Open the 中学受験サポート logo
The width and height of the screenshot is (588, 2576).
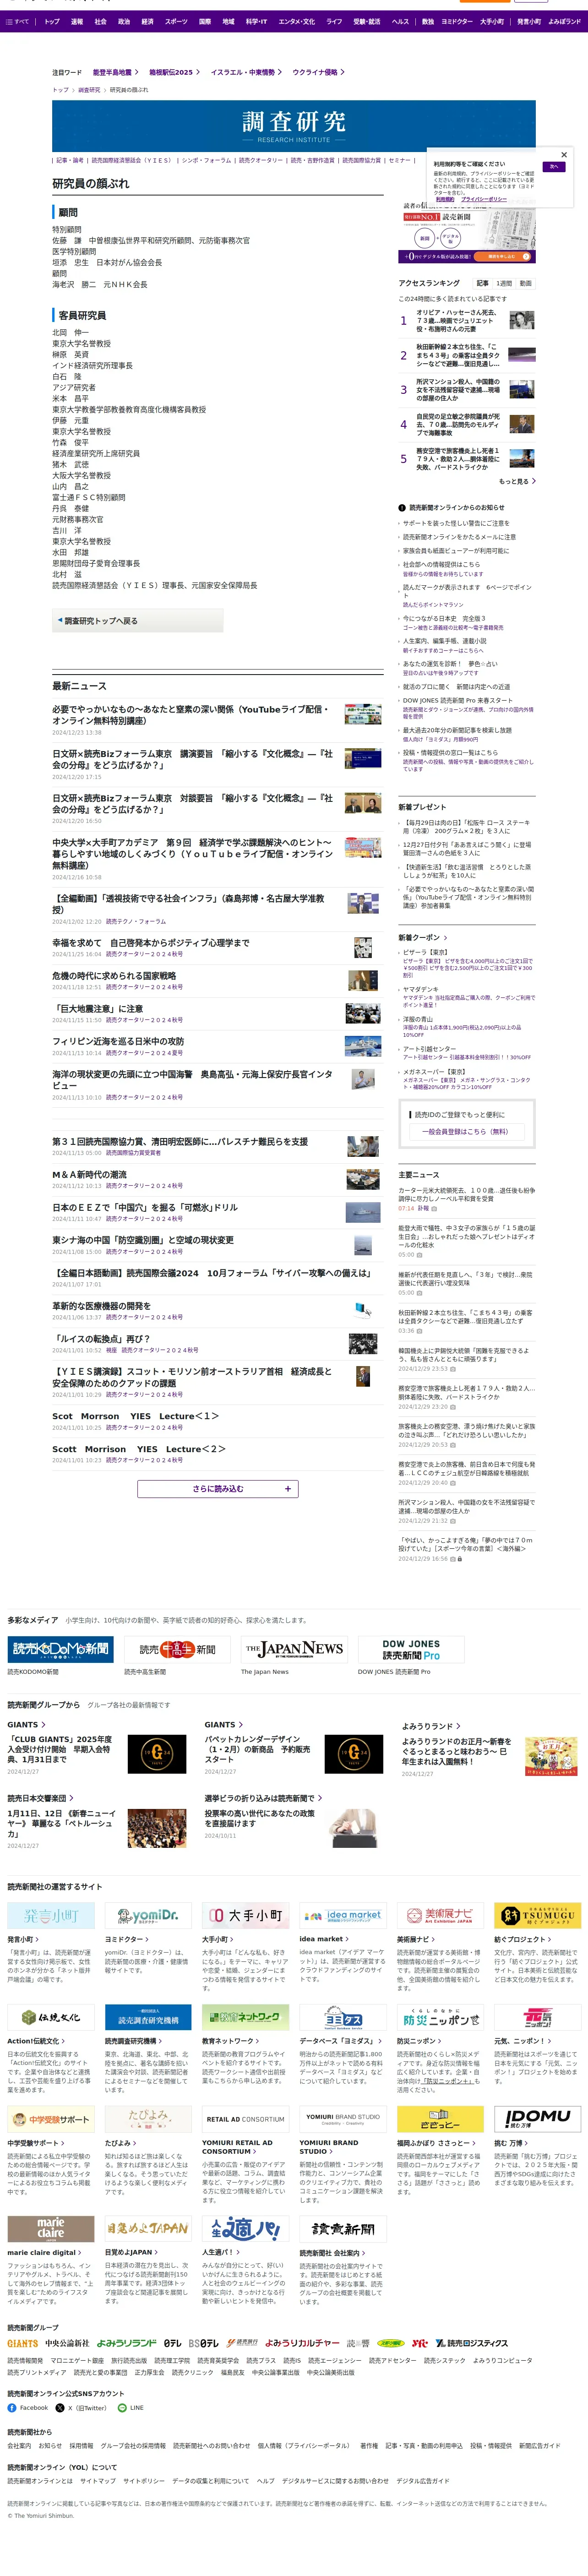[x=51, y=2118]
